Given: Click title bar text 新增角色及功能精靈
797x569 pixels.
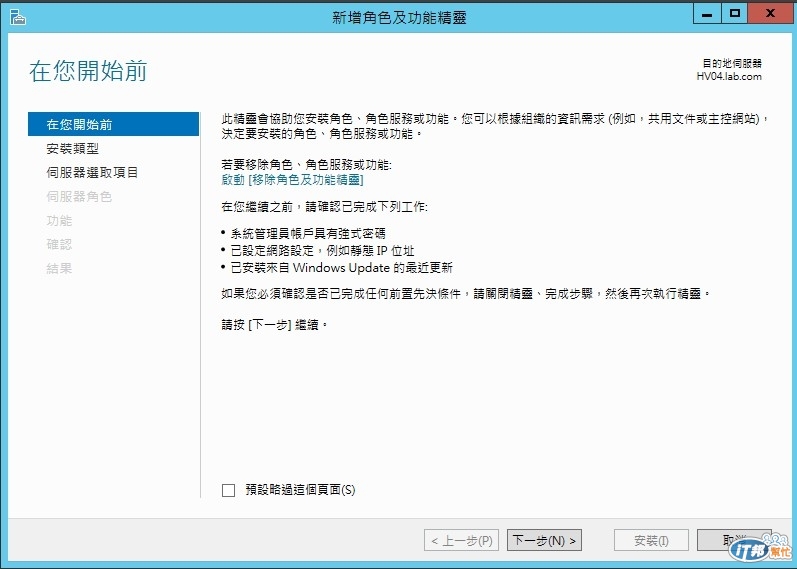Looking at the screenshot, I should (x=399, y=18).
